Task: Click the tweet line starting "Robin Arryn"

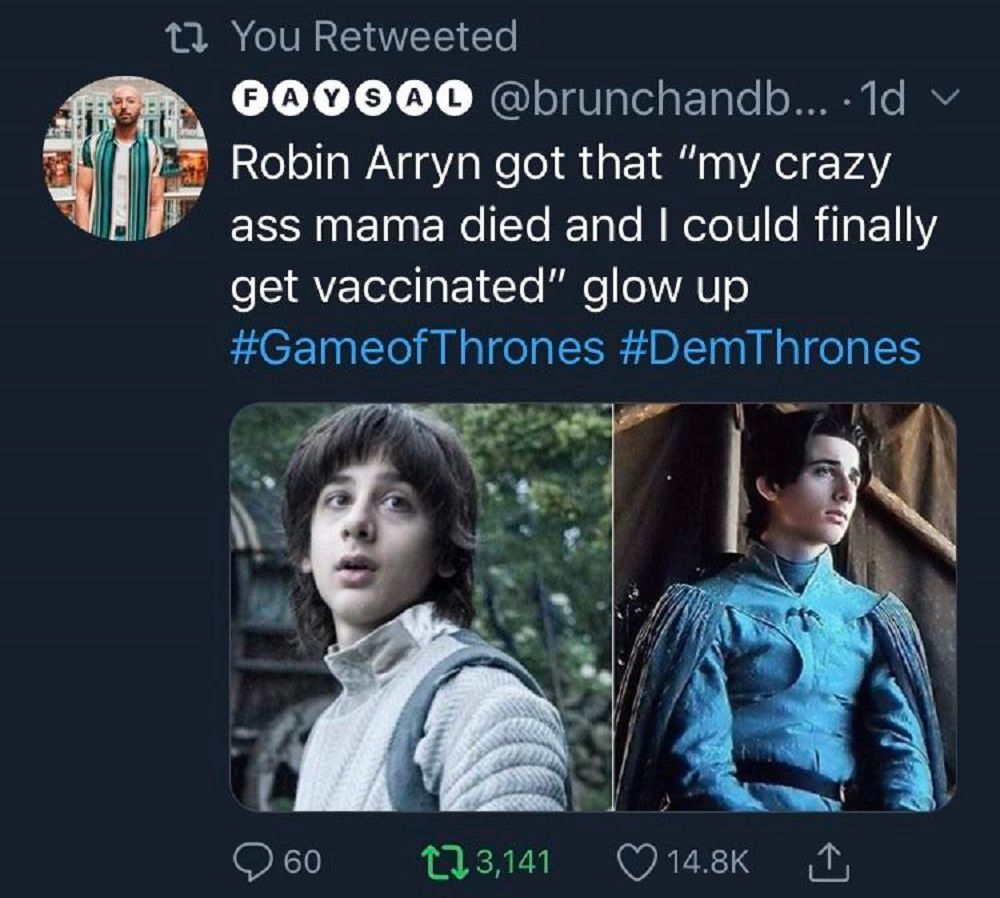Action: (x=560, y=166)
